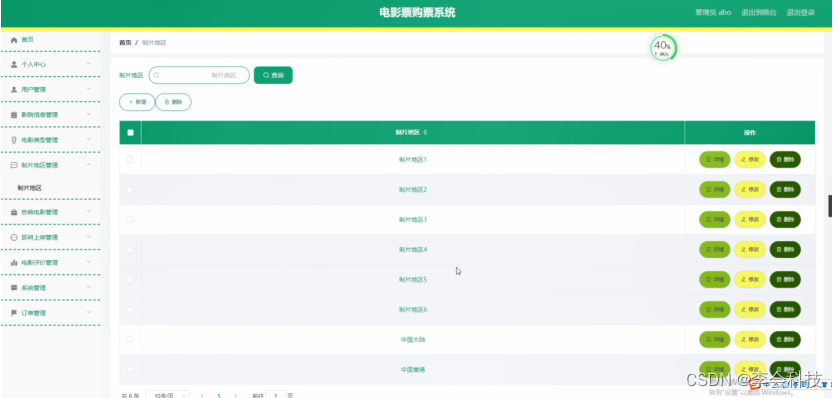838x398 pixels.
Task: View 详情 for 制片地区2
Action: 715,190
